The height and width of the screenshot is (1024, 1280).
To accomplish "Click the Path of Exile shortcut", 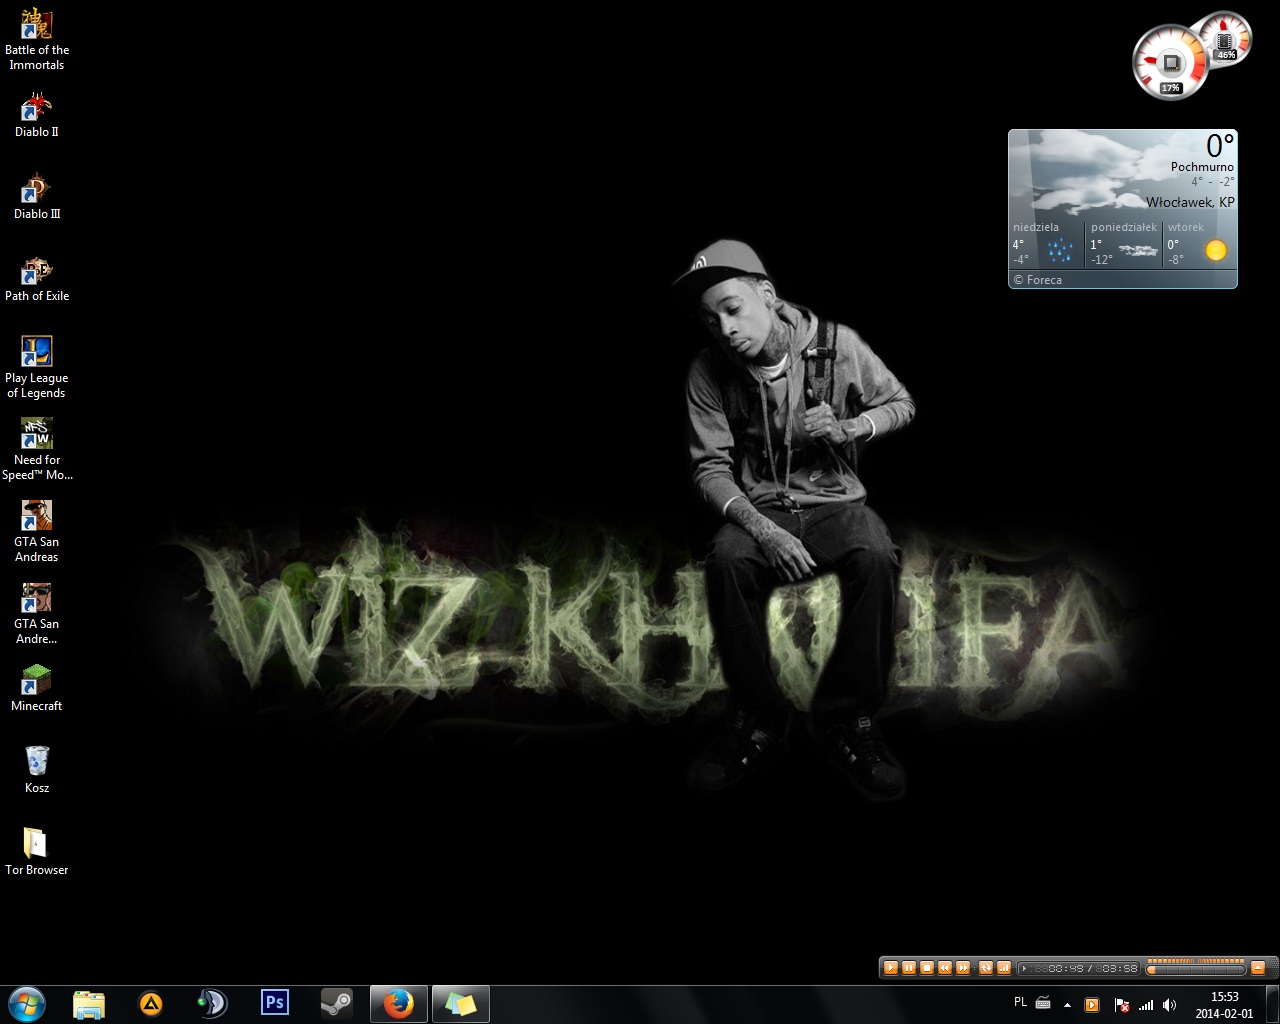I will (x=37, y=280).
